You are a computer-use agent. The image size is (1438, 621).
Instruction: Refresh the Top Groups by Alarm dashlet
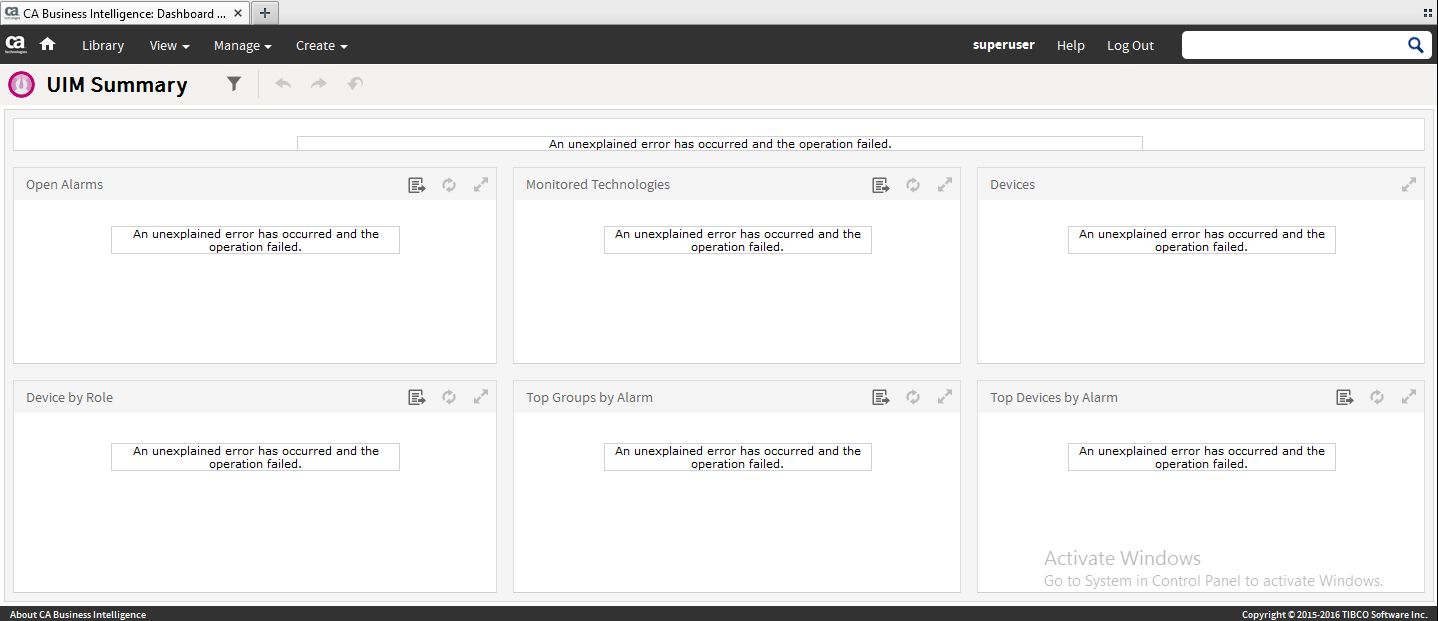coord(913,397)
